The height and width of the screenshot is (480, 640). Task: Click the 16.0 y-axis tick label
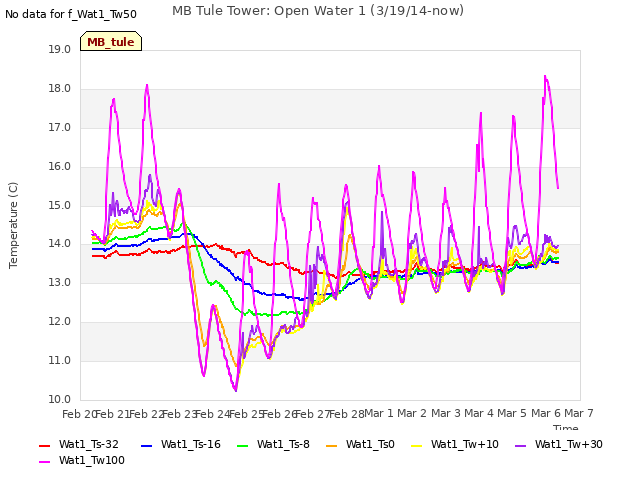click(x=60, y=167)
